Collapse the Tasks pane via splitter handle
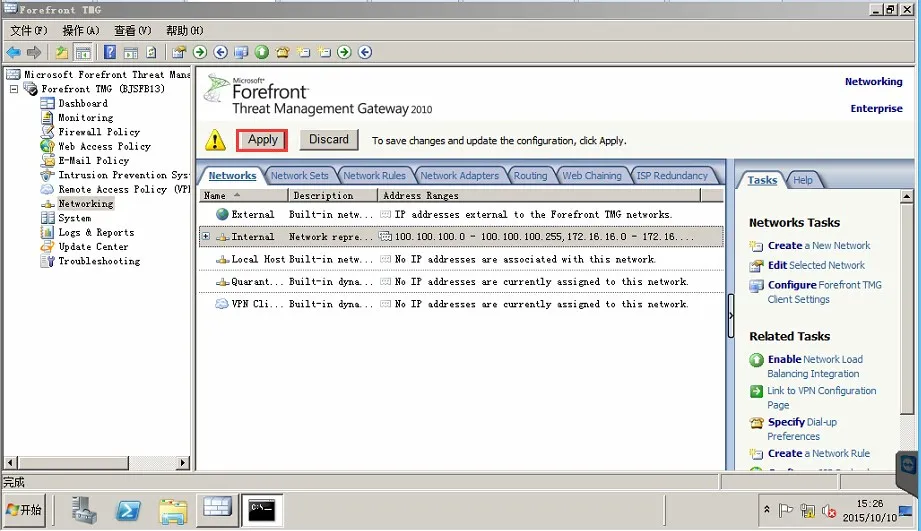The width and height of the screenshot is (921, 531). pos(731,315)
